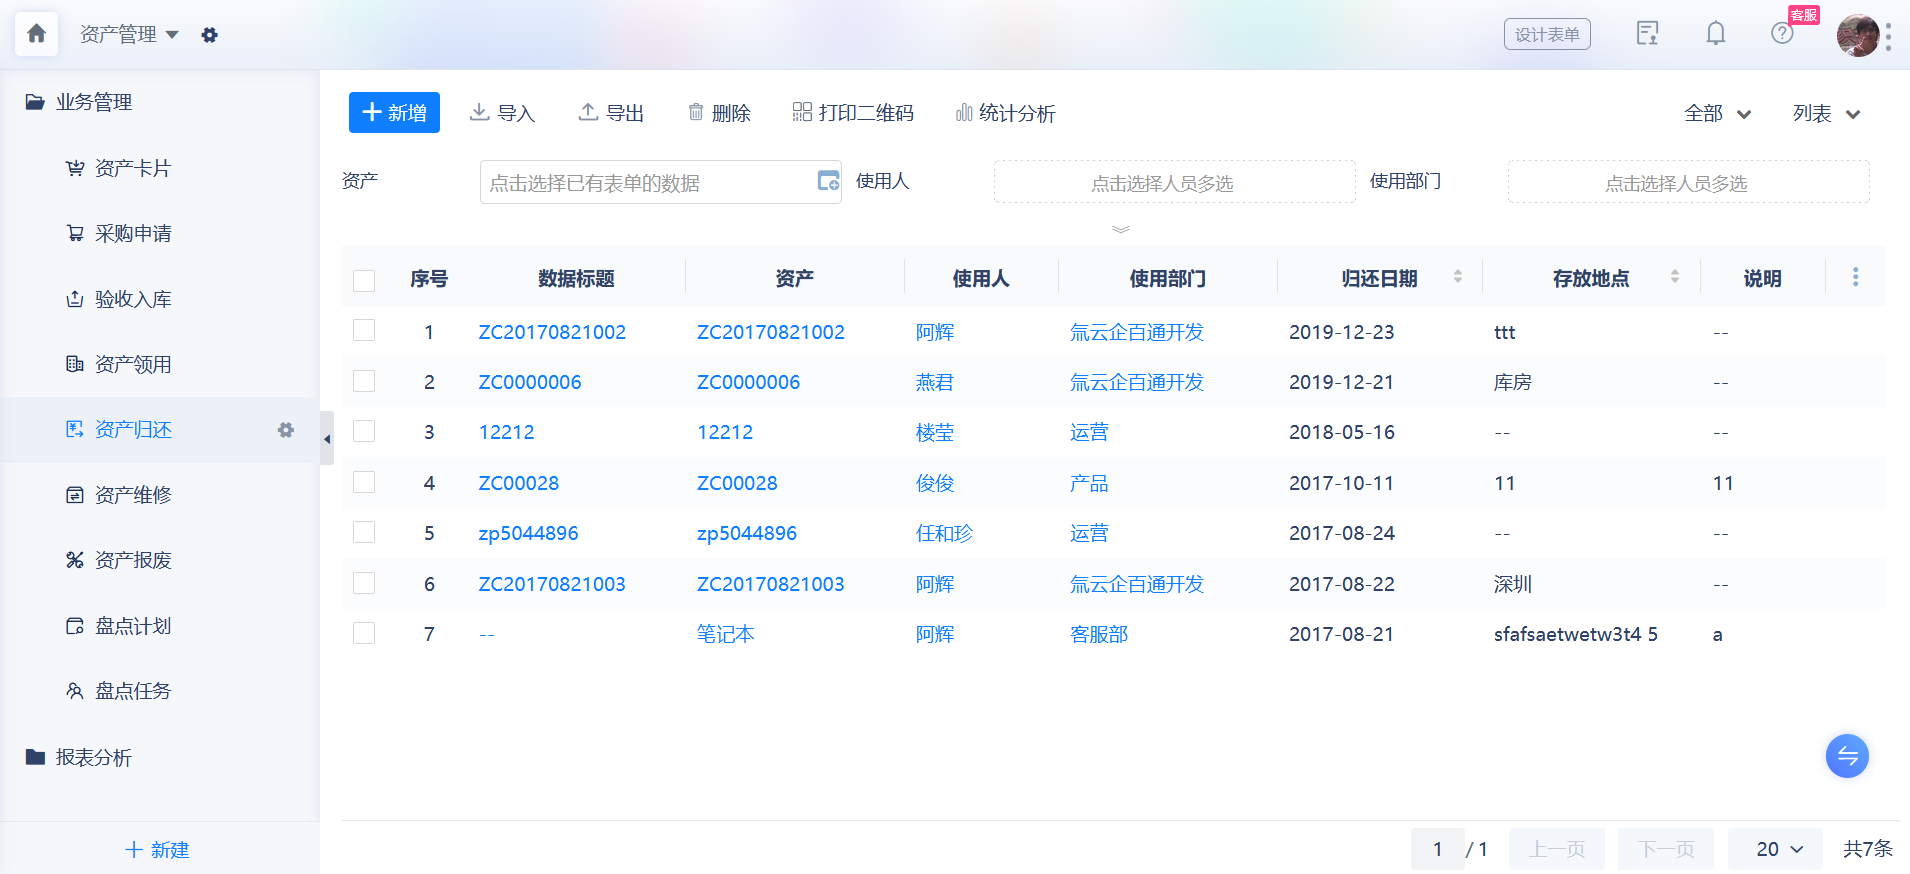Check row 5 zp5044896 checkbox
Screen dimensions: 1910x874
point(364,532)
